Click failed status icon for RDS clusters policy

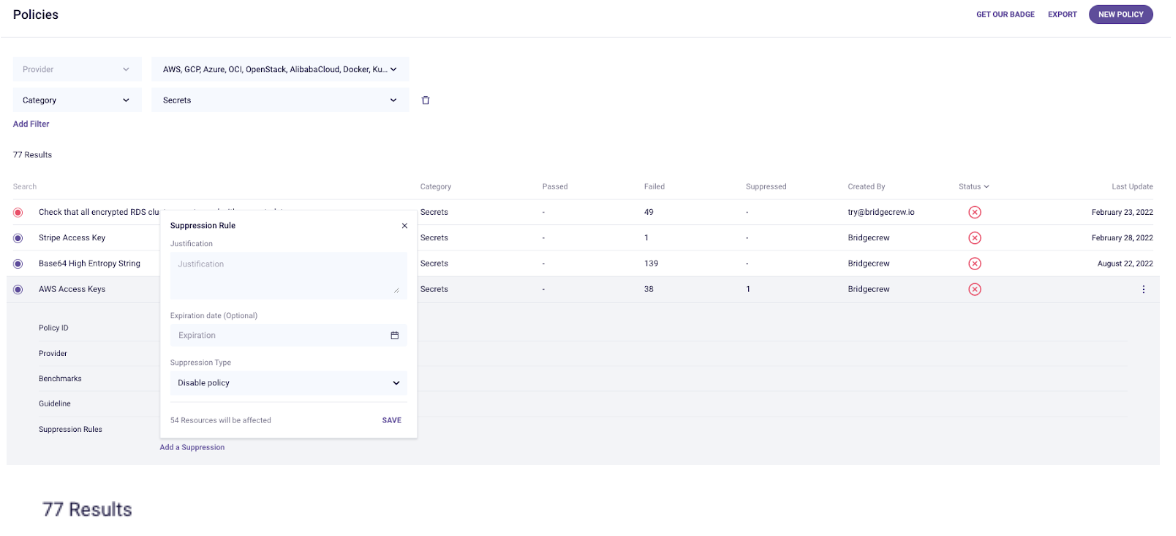click(974, 212)
